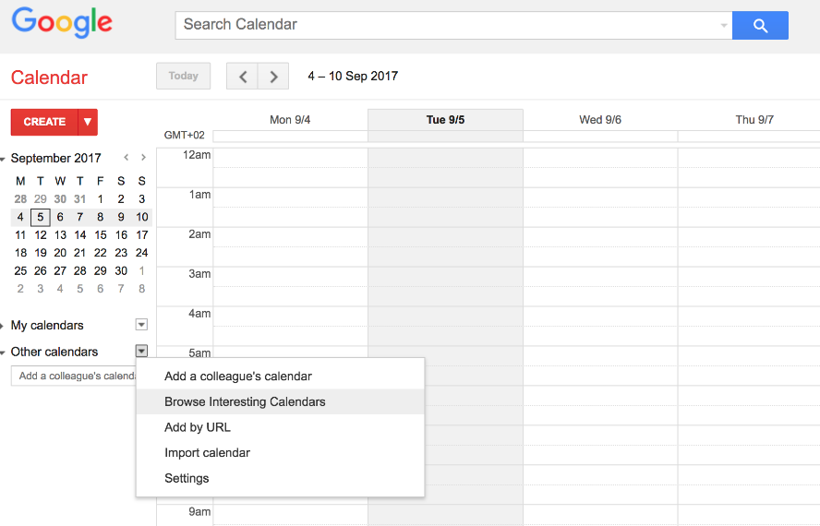Screen dimensions: 820x526
Task: Select September 13 in mini calendar
Action: click(x=60, y=235)
